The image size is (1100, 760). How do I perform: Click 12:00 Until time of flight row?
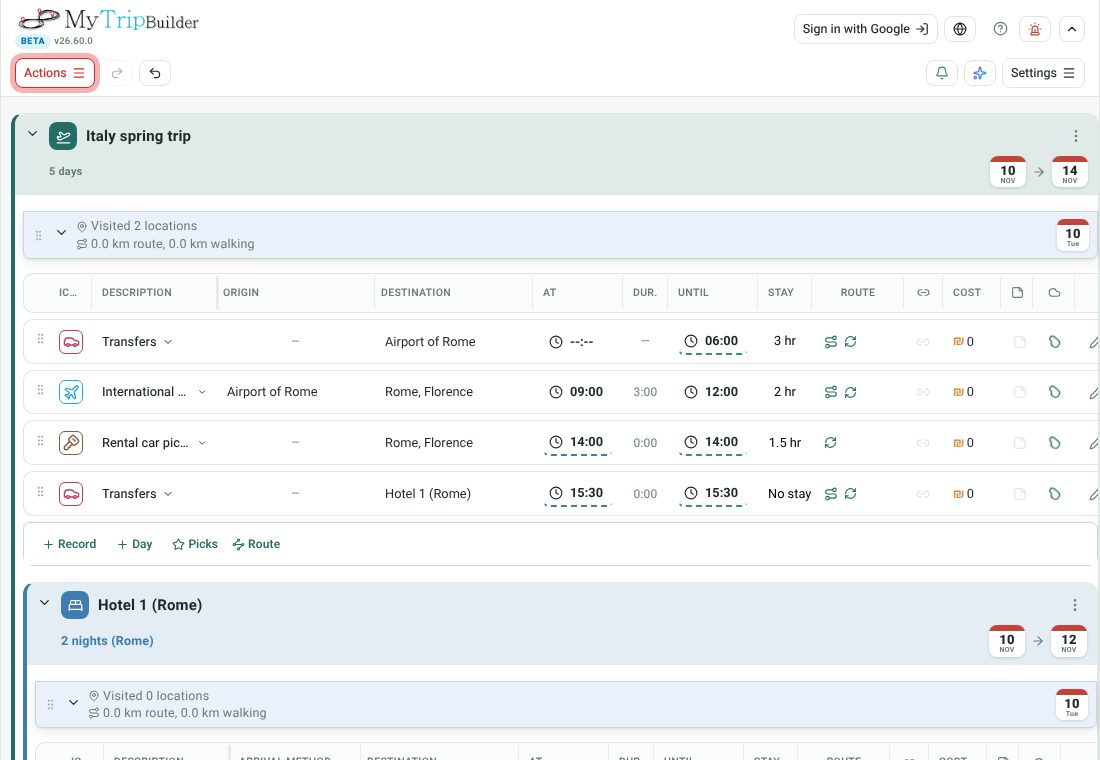click(712, 392)
